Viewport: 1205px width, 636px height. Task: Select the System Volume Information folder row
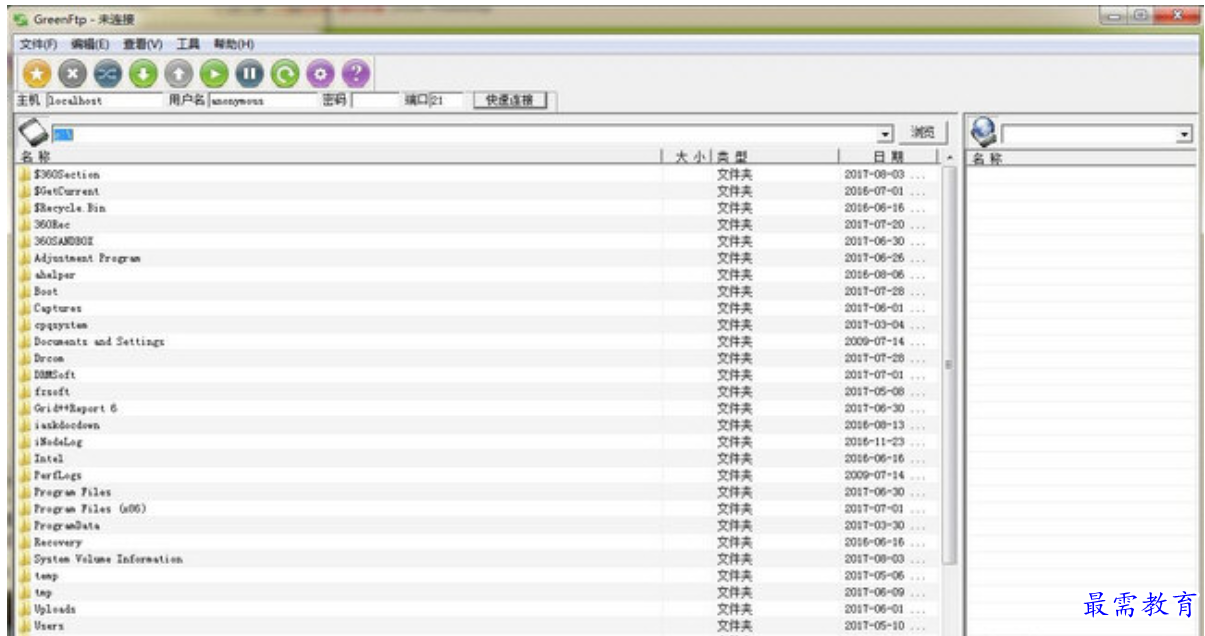coord(478,559)
